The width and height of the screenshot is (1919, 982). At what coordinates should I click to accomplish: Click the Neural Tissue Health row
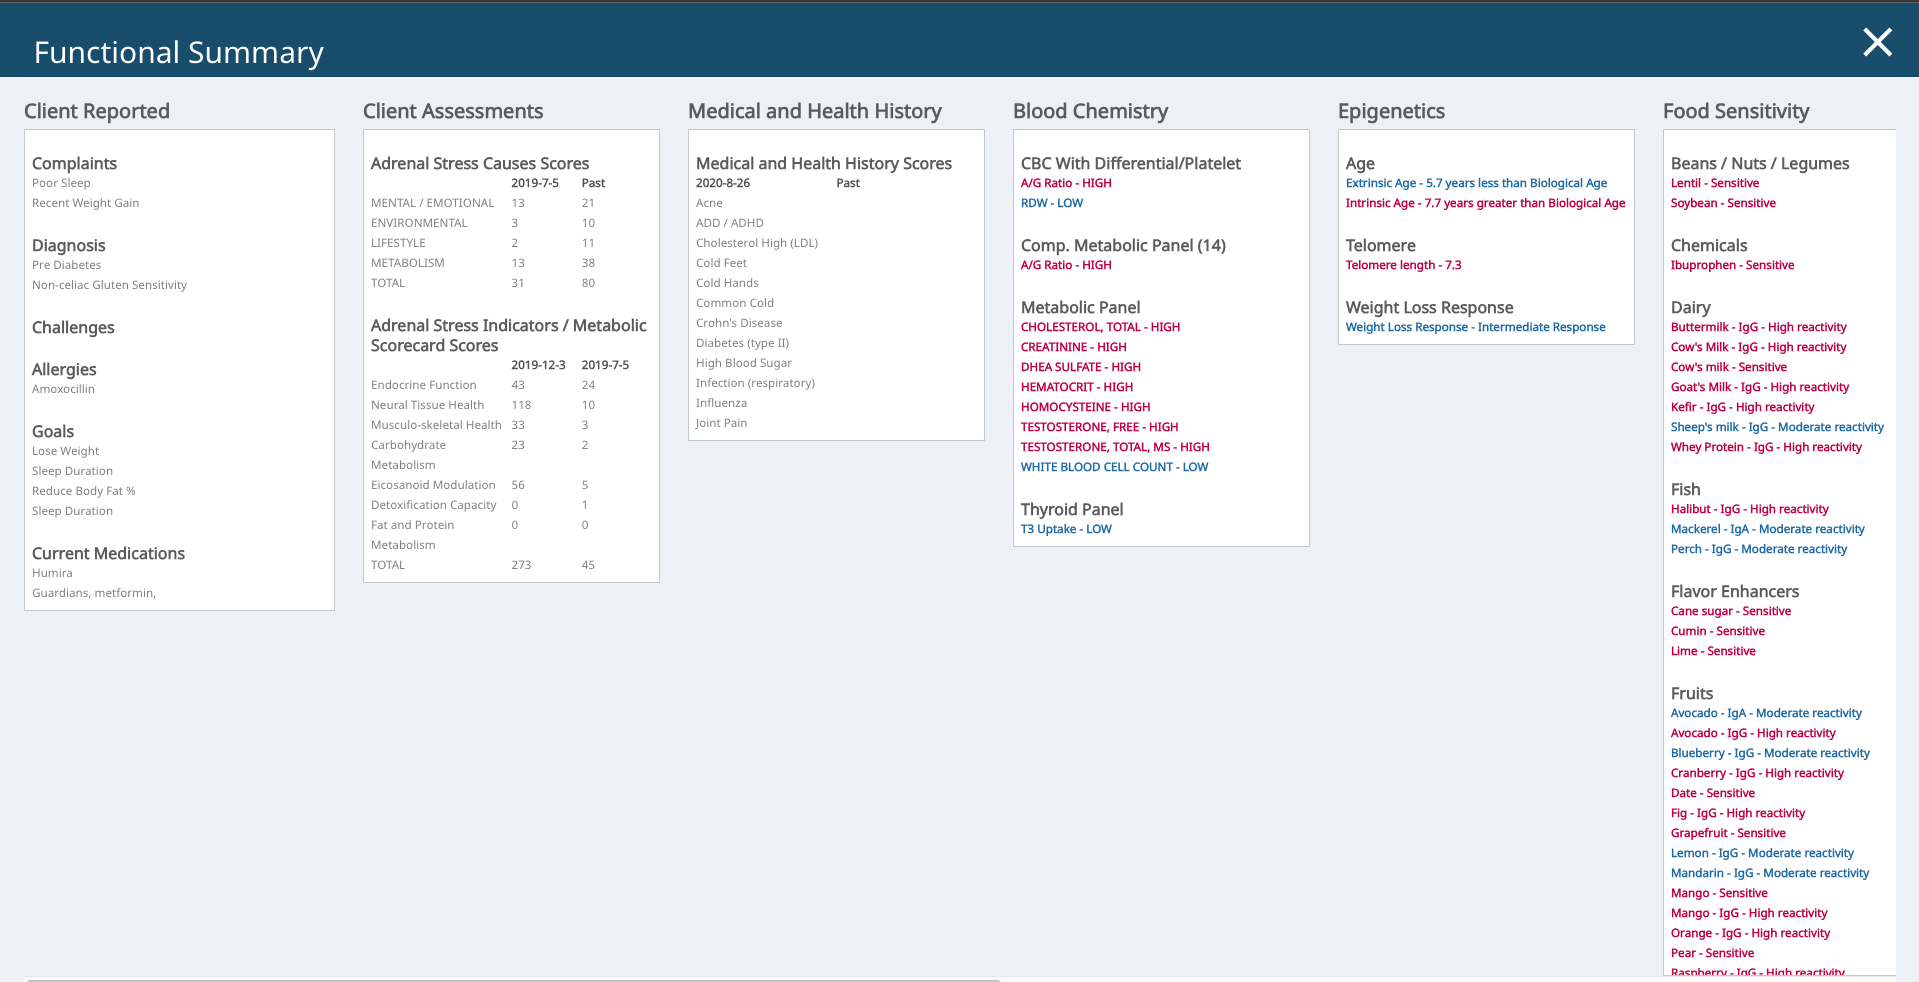point(511,405)
